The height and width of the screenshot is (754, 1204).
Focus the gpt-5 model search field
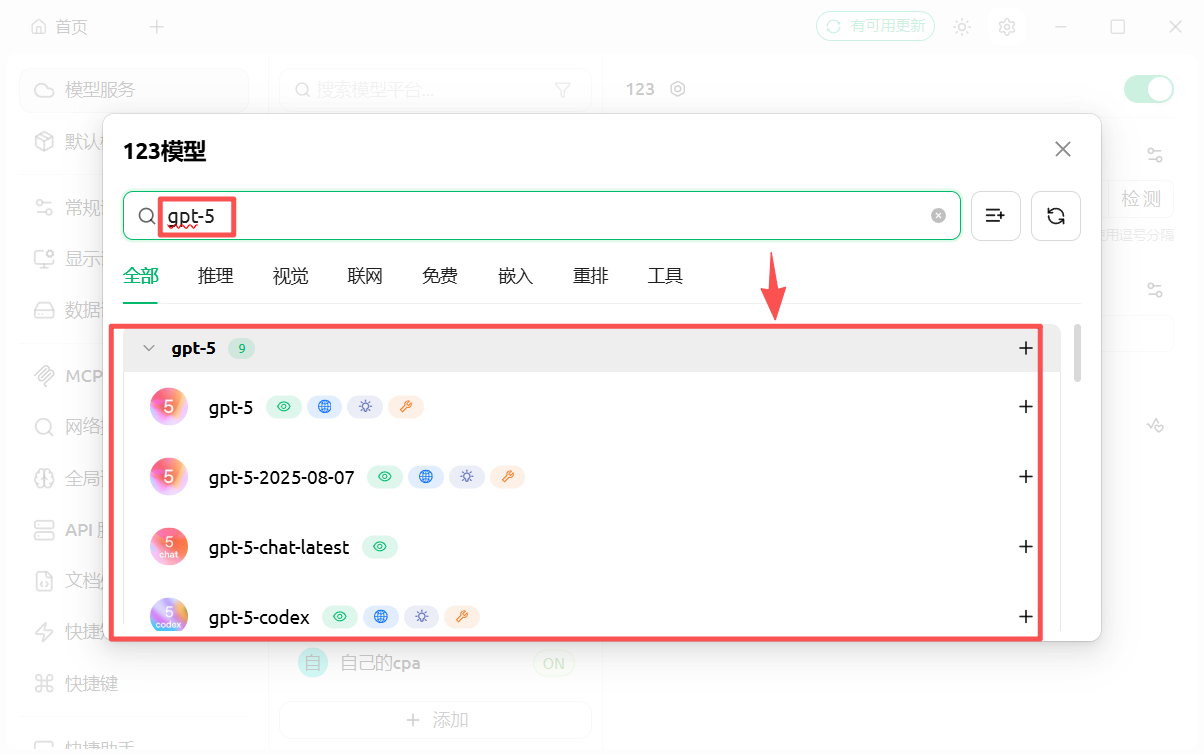pos(542,216)
